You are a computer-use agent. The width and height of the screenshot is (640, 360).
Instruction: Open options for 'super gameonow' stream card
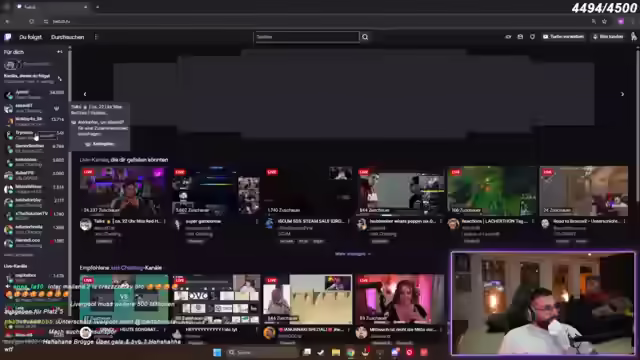pos(257,222)
